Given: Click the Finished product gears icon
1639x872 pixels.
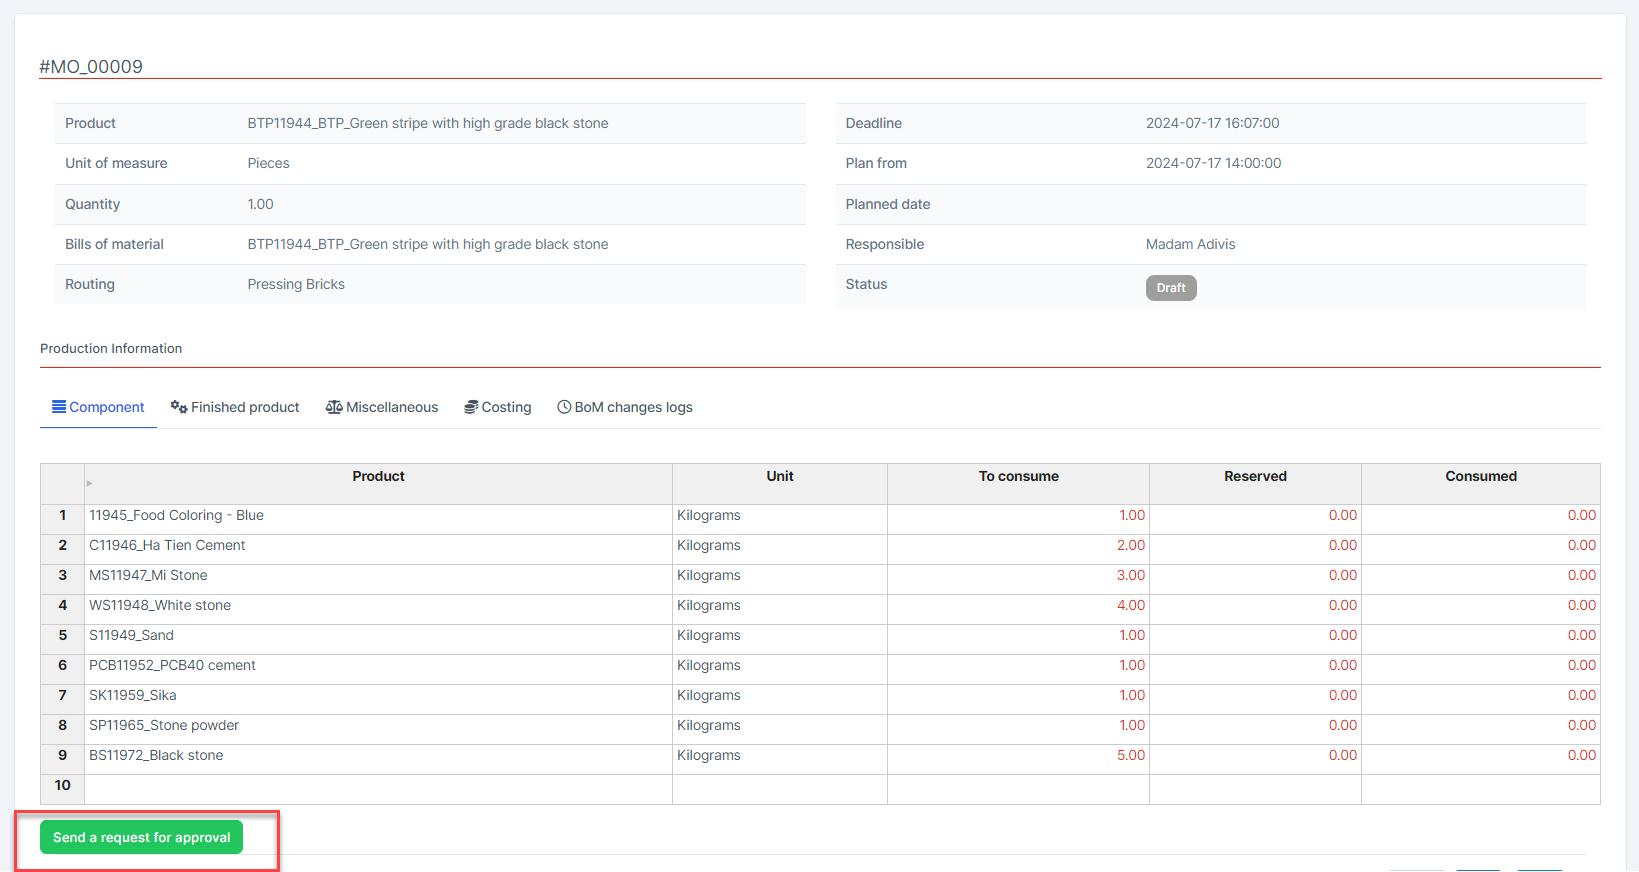Looking at the screenshot, I should (179, 407).
